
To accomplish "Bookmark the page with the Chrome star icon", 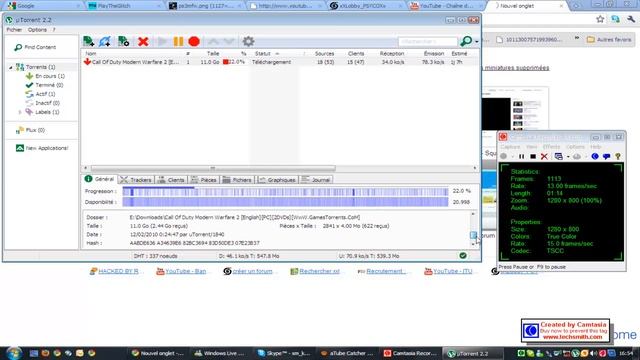I will (x=600, y=19).
